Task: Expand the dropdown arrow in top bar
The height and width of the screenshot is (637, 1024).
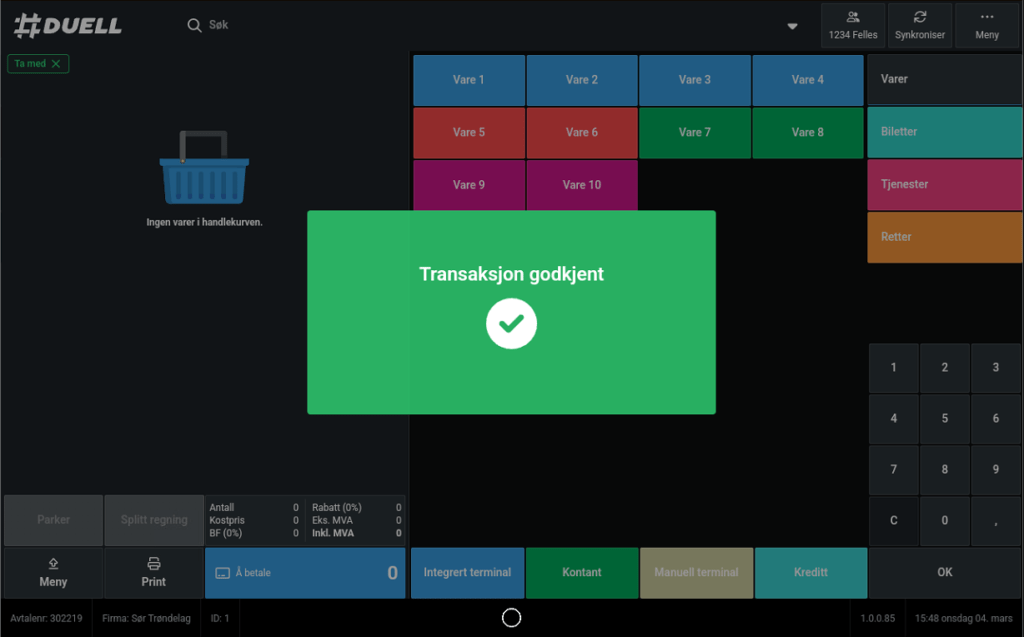Action: point(792,26)
